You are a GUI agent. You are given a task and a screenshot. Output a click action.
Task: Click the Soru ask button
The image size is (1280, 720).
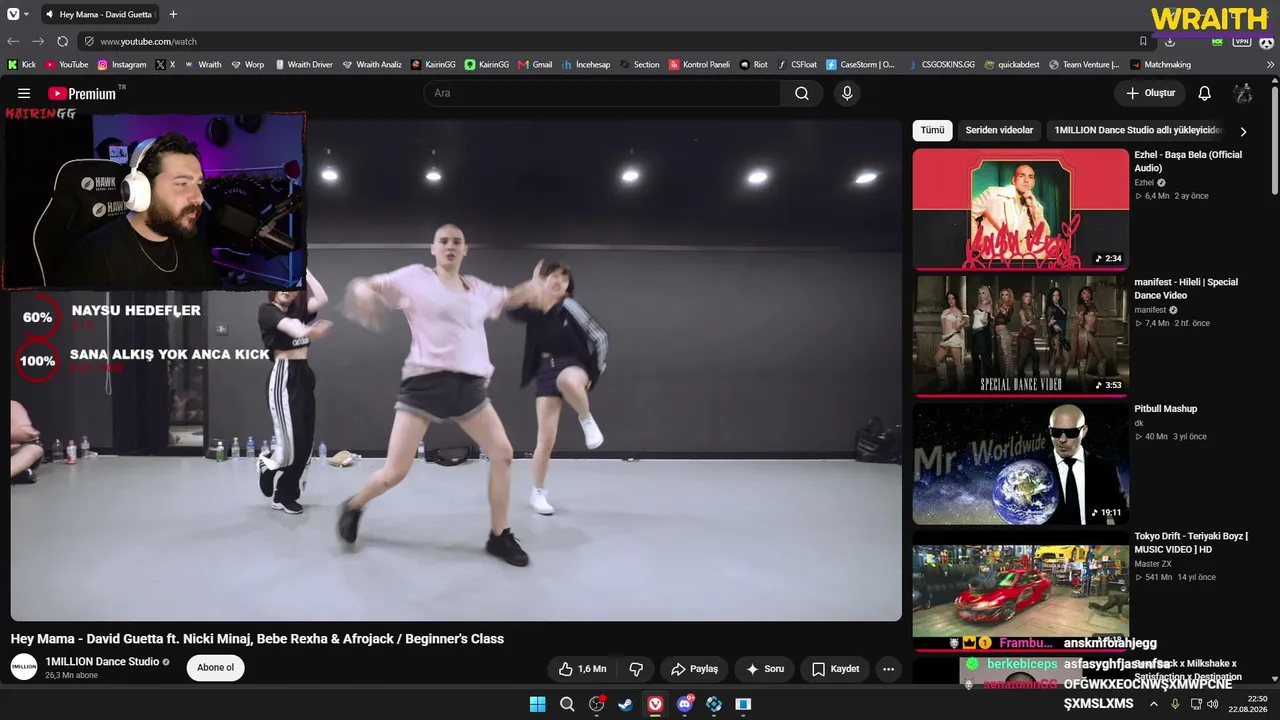(x=764, y=669)
